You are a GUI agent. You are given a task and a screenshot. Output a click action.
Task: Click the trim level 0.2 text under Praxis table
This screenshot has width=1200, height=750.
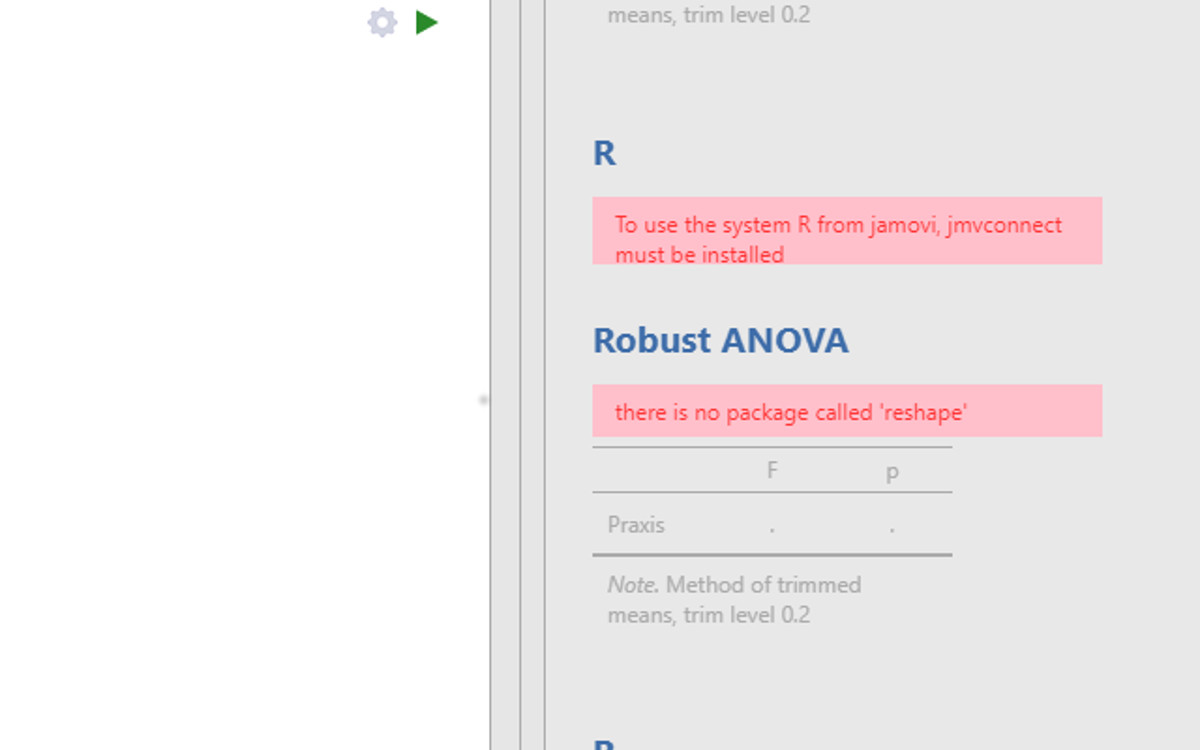click(x=746, y=614)
